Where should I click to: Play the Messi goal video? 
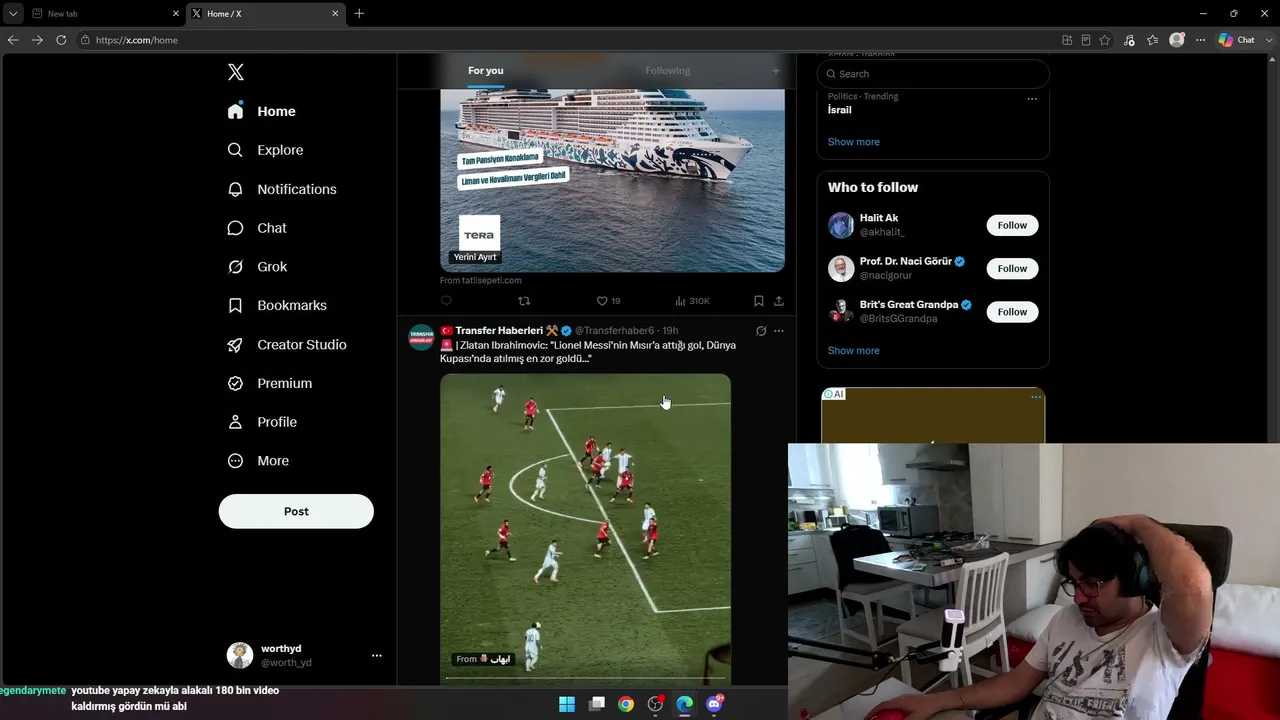585,529
